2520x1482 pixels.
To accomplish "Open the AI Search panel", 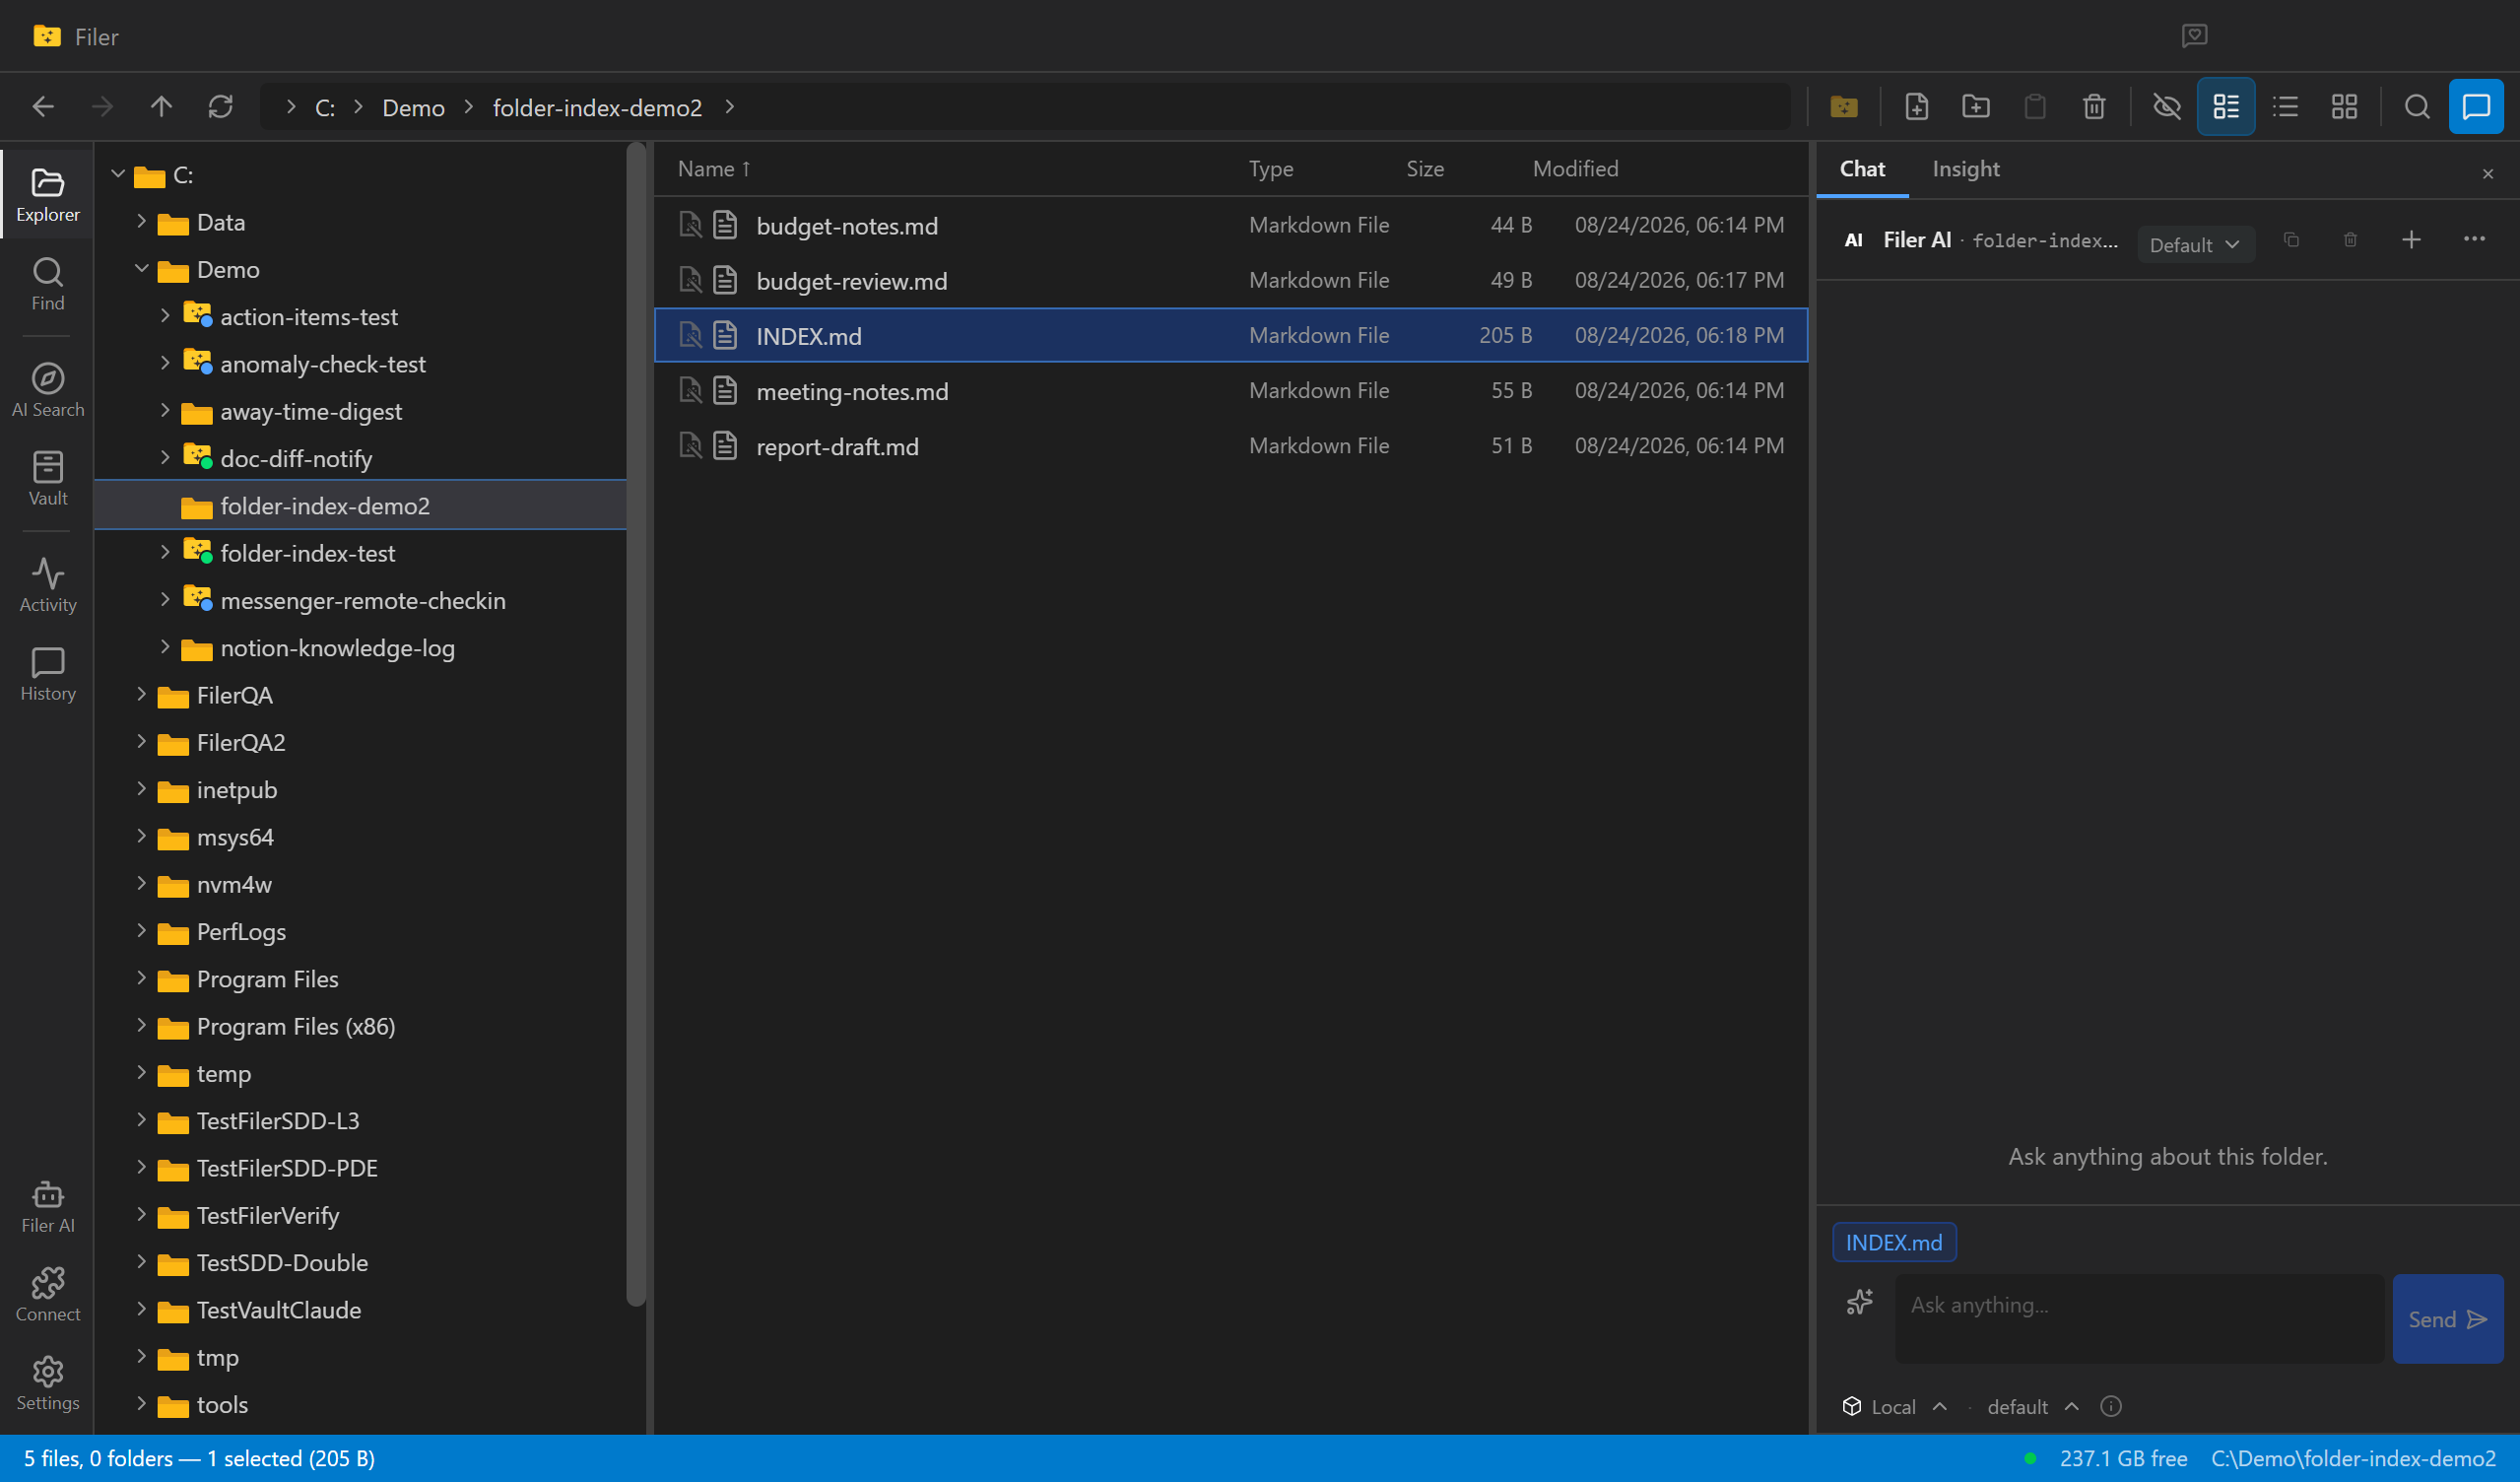I will click(47, 390).
